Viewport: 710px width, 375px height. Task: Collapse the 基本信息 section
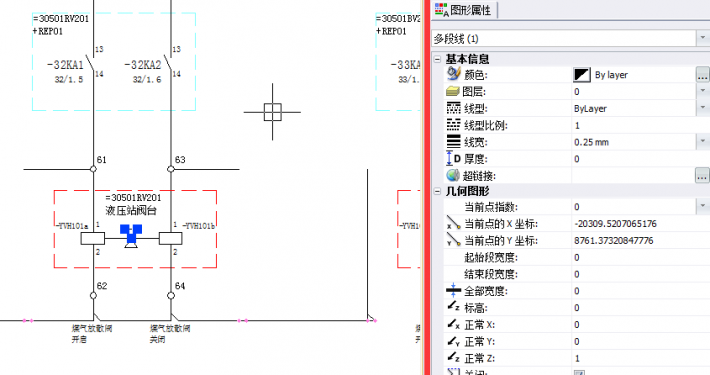437,59
